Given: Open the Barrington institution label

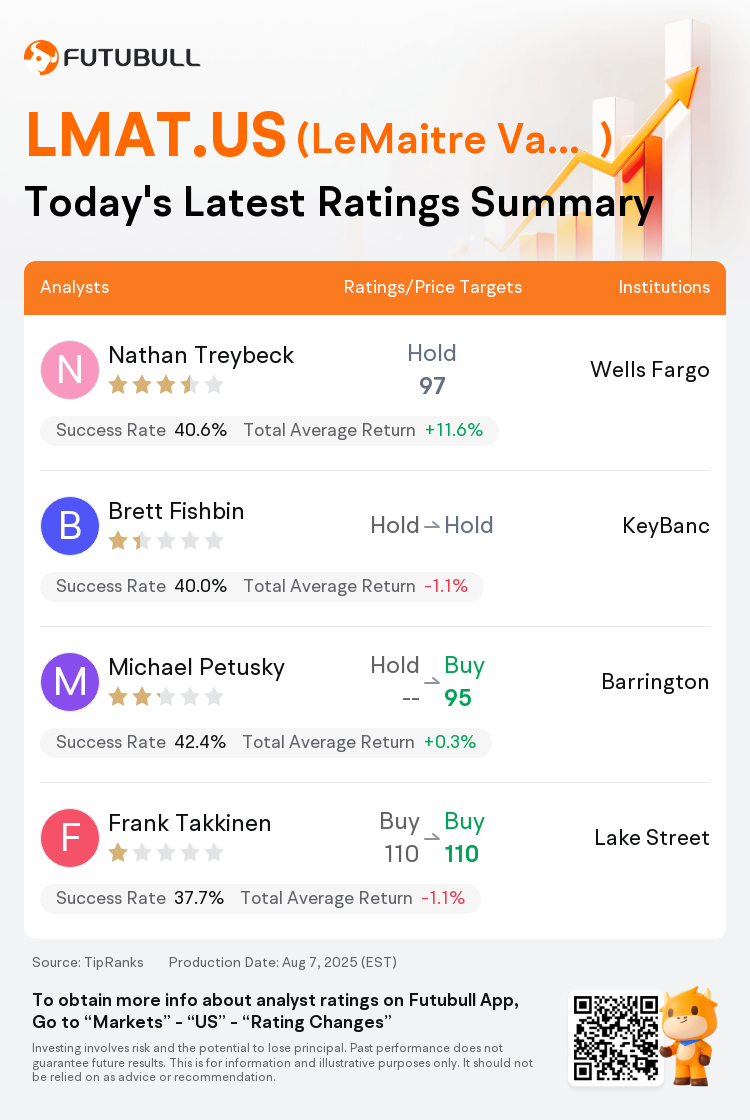Looking at the screenshot, I should pos(655,681).
